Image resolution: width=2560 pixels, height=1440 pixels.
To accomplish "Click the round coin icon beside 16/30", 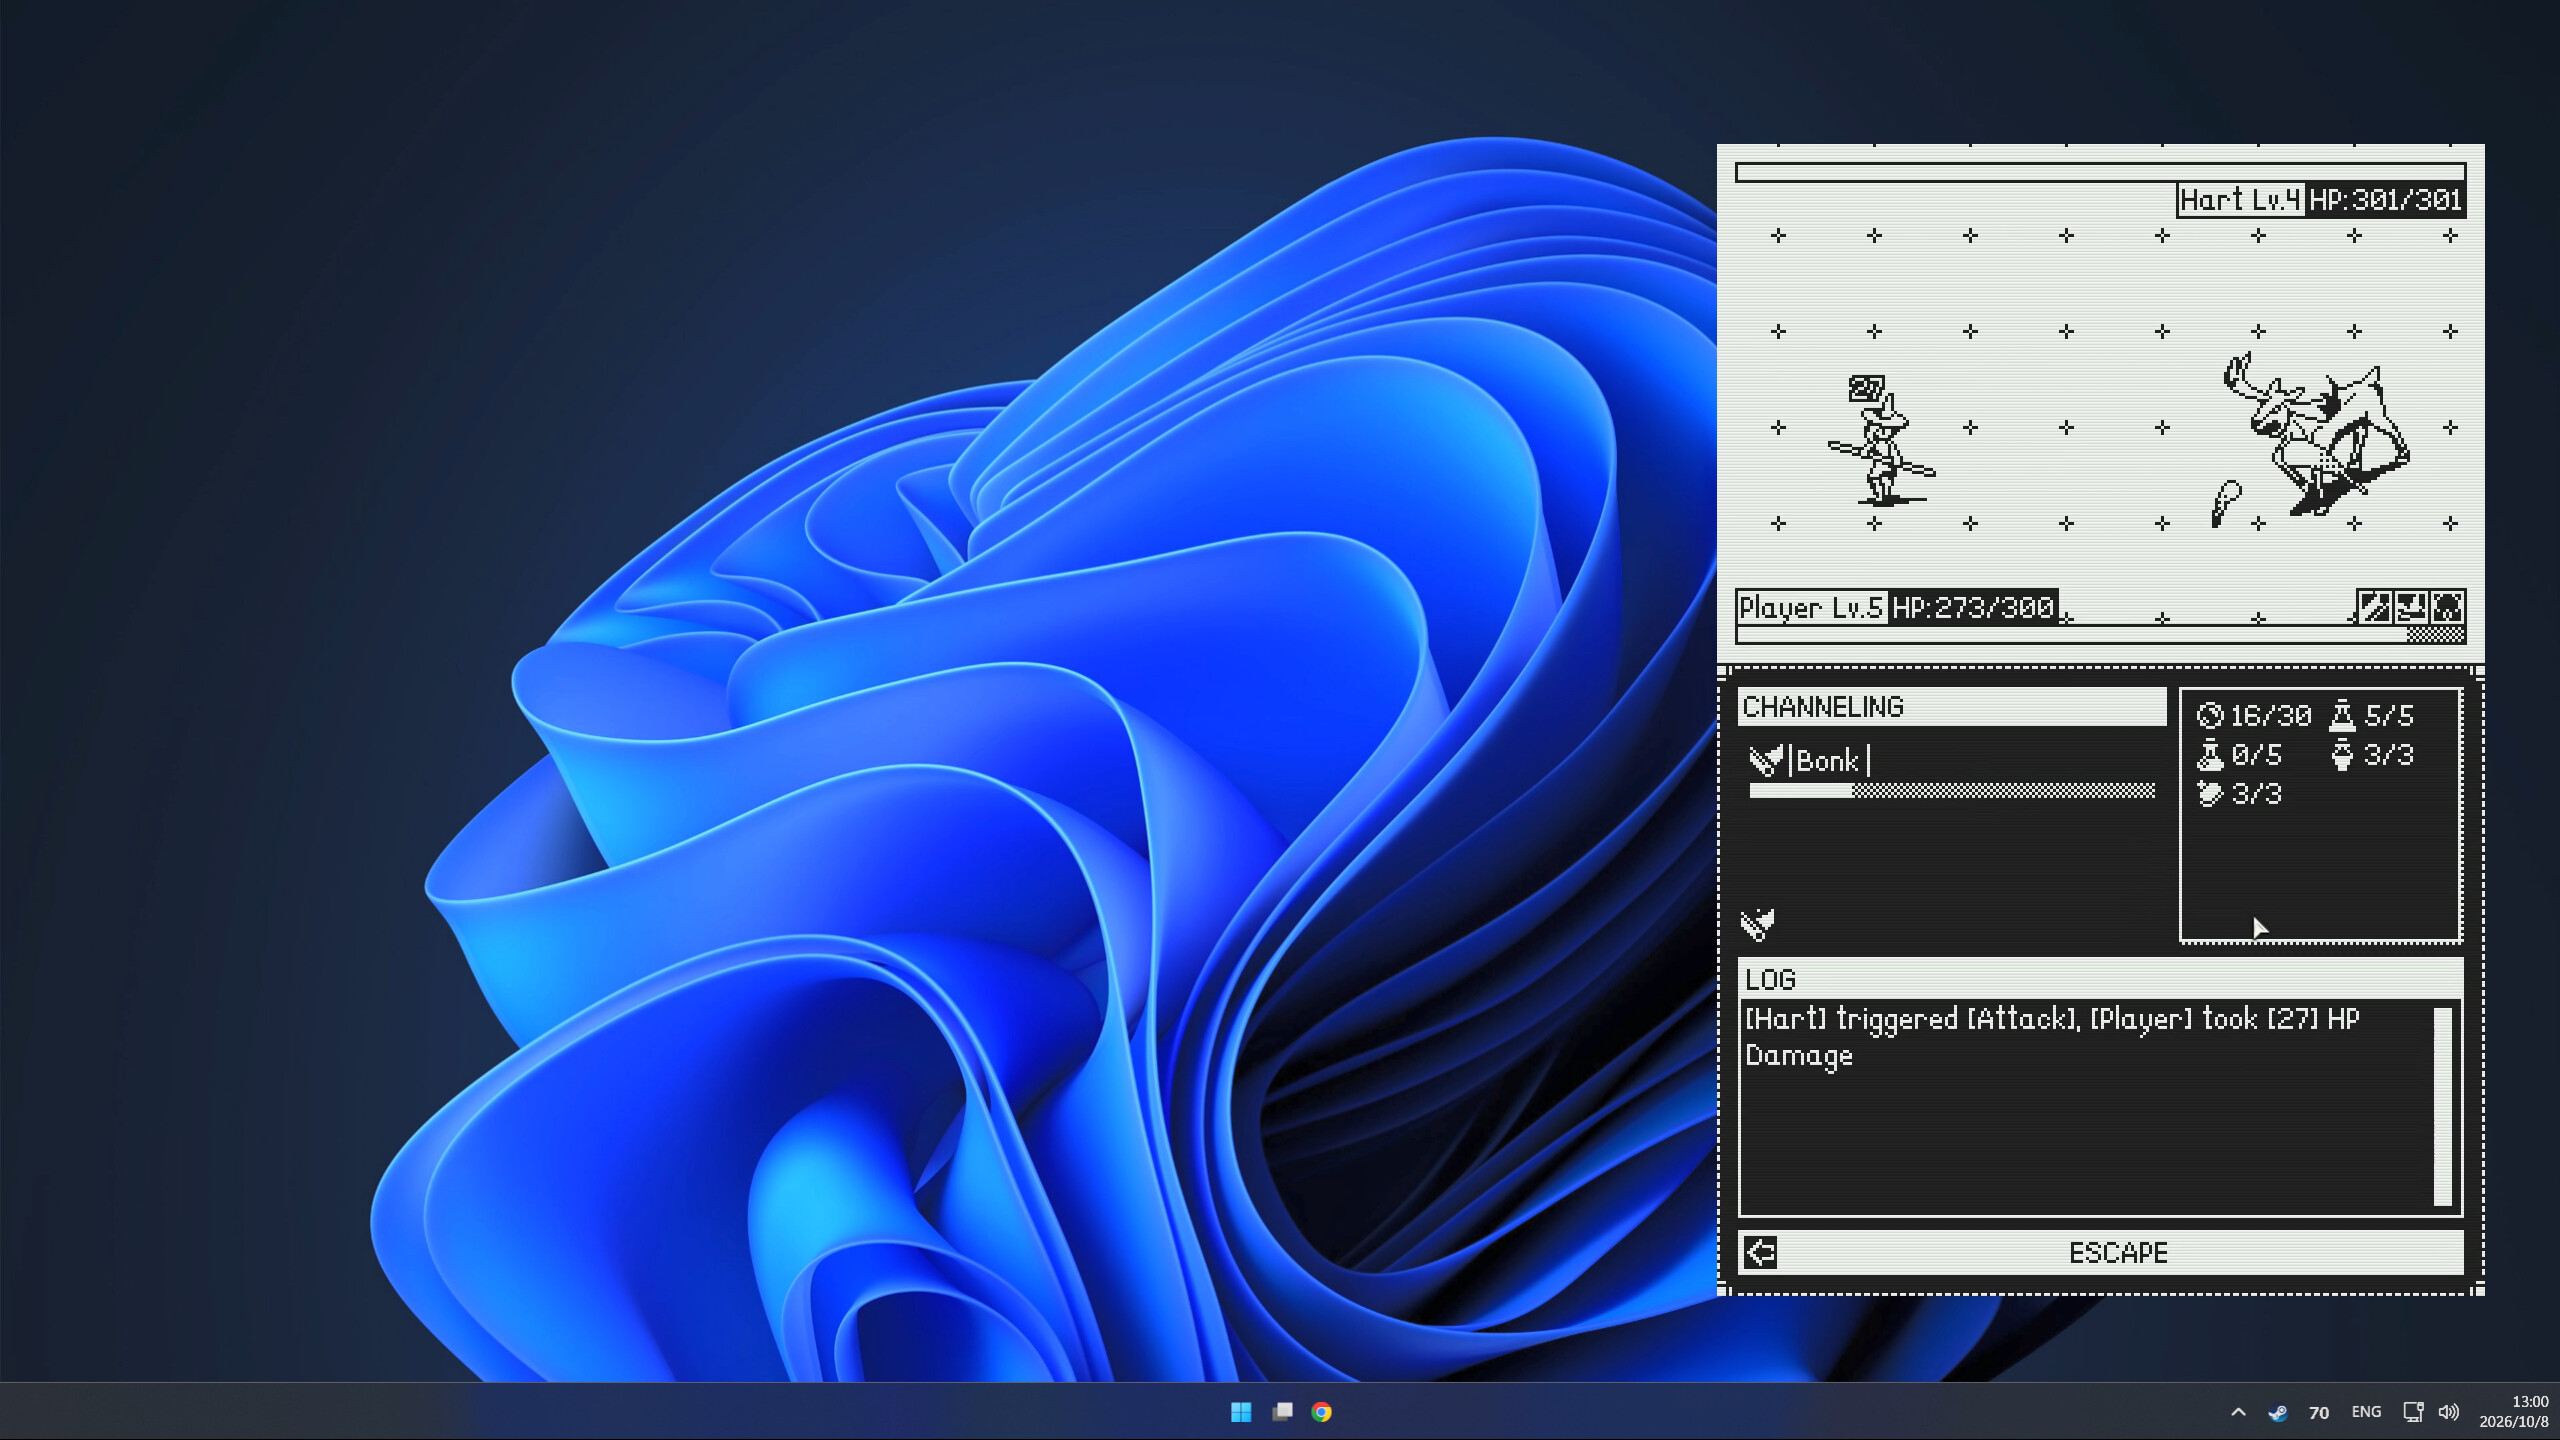I will (2209, 716).
